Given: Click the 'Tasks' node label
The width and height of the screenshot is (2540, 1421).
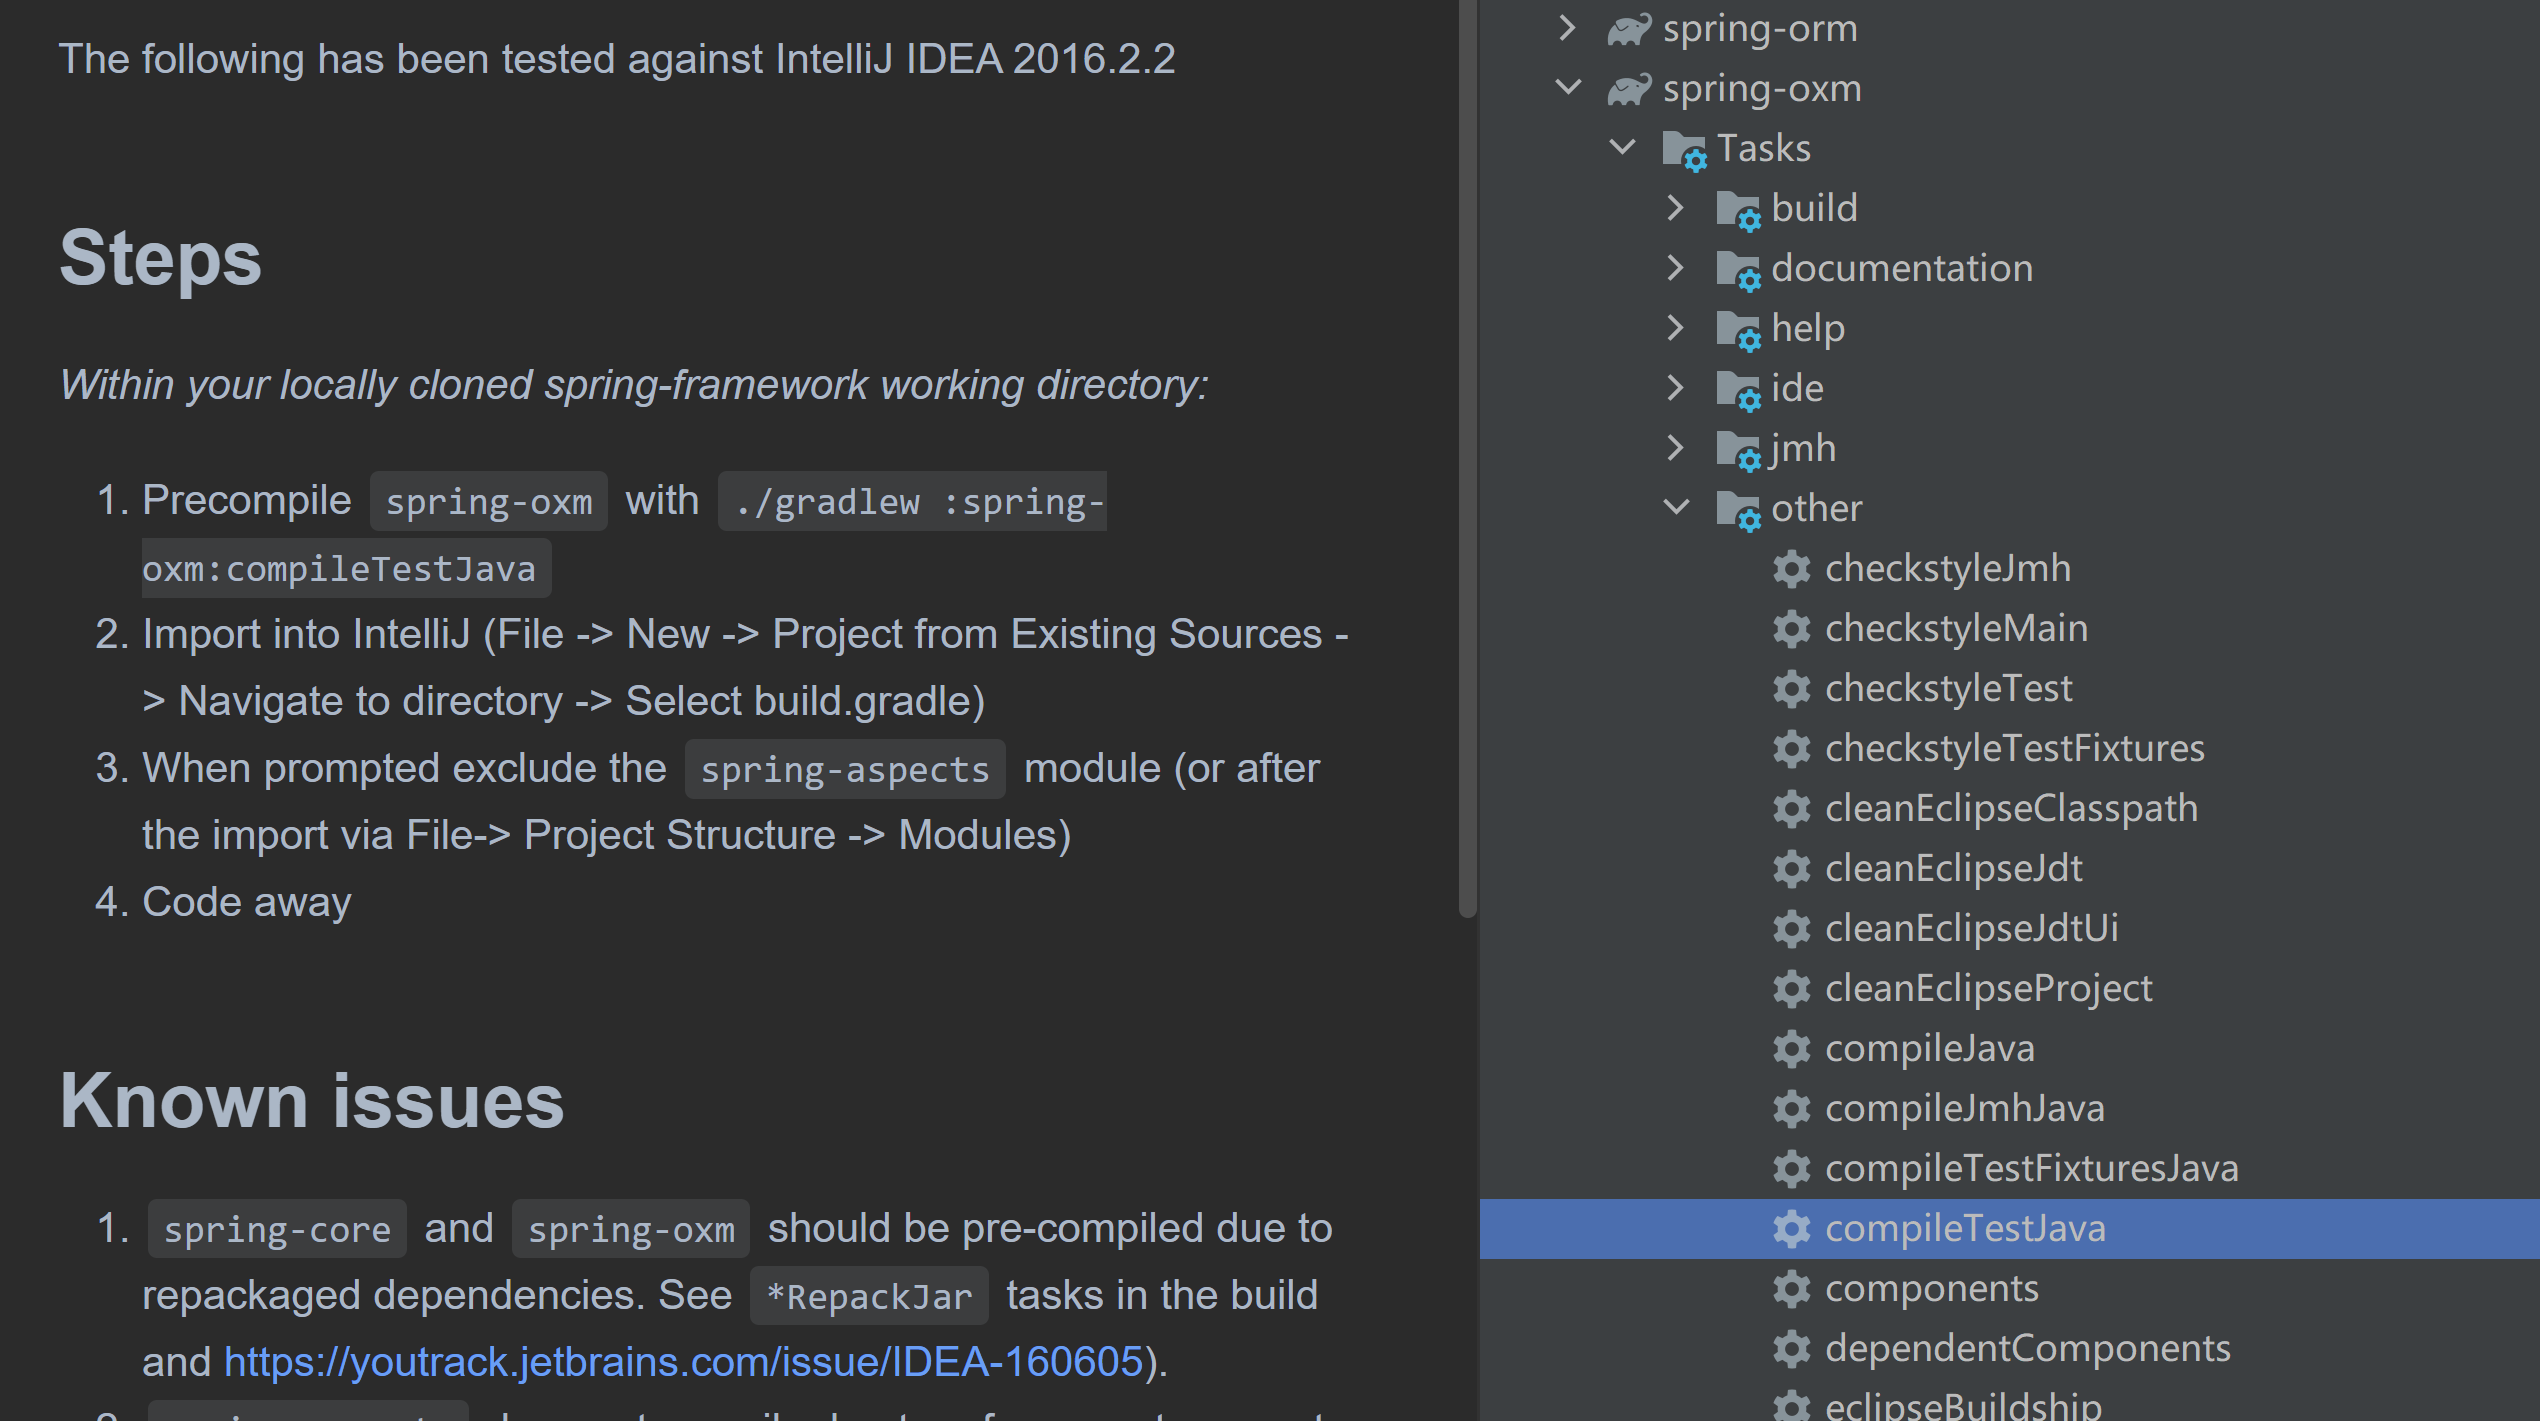Looking at the screenshot, I should click(x=1763, y=149).
